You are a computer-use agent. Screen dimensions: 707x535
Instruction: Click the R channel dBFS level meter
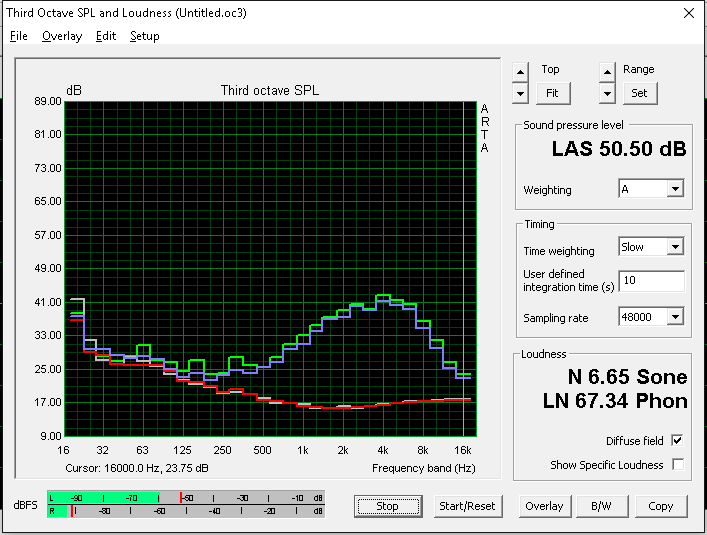(186, 511)
